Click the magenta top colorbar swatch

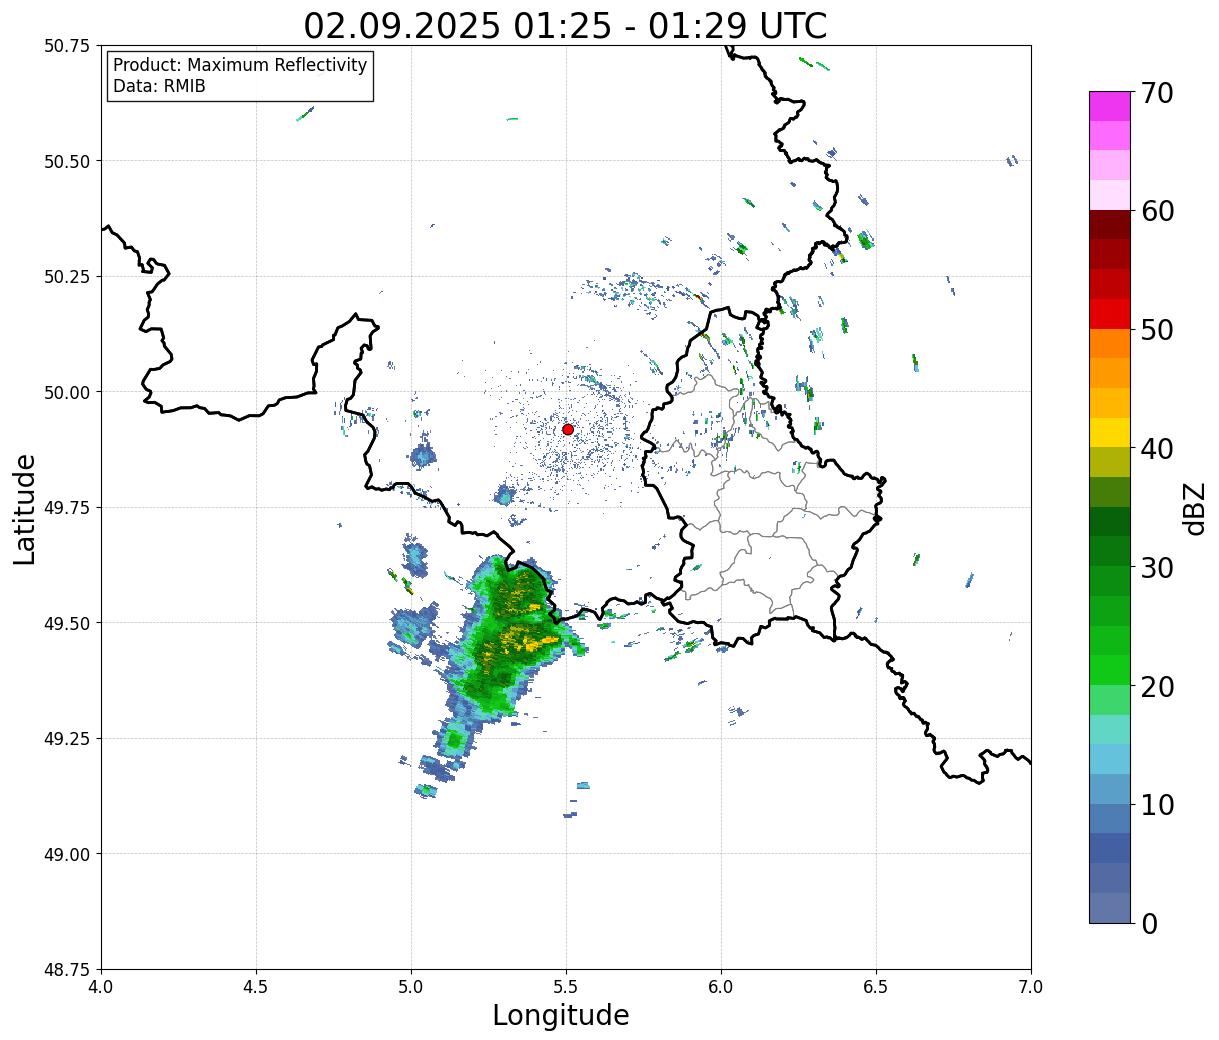[1110, 107]
